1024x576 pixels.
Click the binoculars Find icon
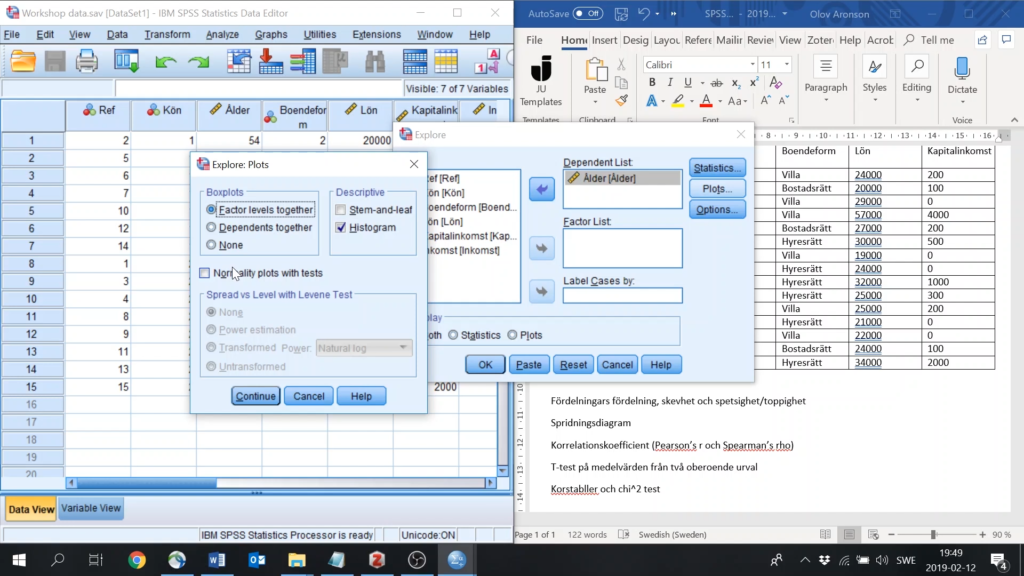point(375,61)
